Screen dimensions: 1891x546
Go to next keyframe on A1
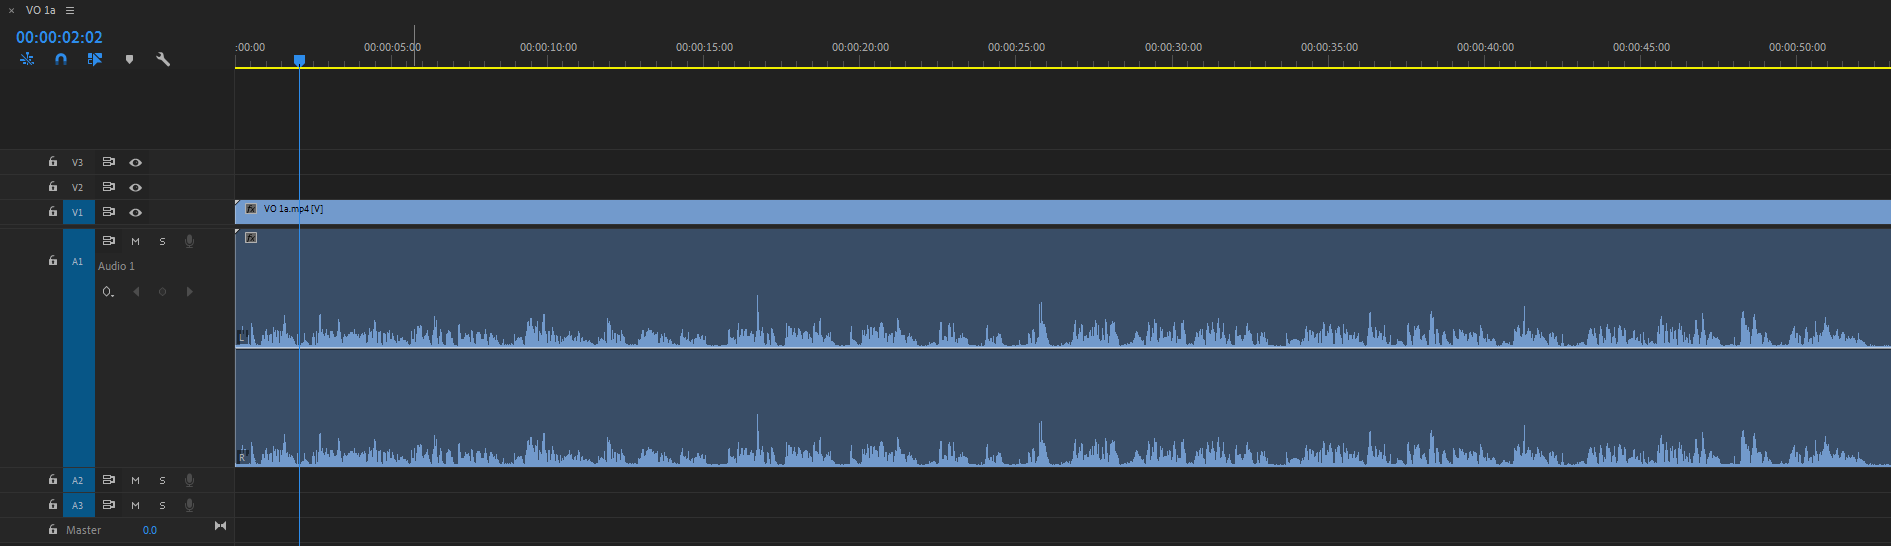[x=189, y=292]
